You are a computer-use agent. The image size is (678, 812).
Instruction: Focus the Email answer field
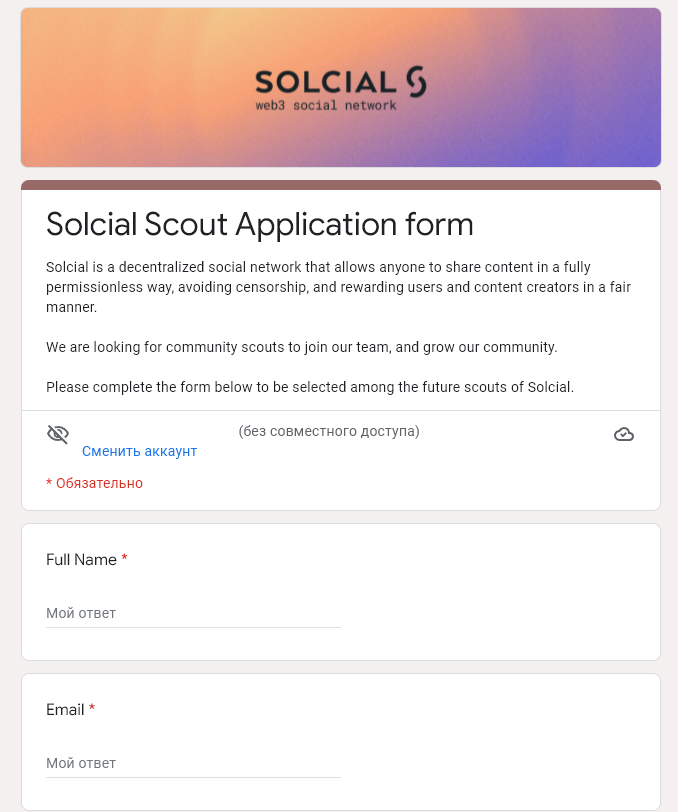pos(193,763)
